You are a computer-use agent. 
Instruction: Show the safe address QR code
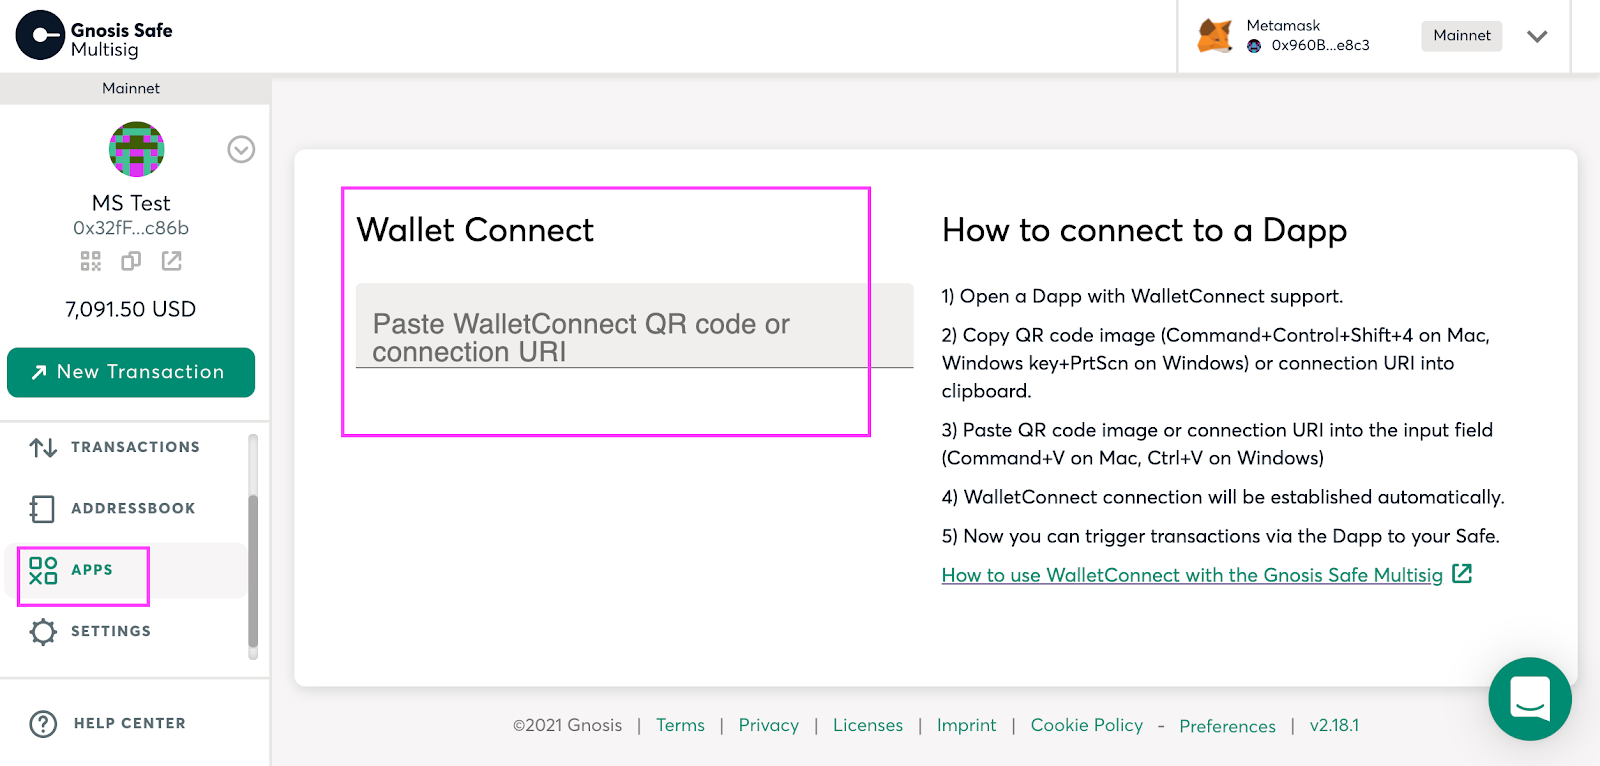(91, 261)
